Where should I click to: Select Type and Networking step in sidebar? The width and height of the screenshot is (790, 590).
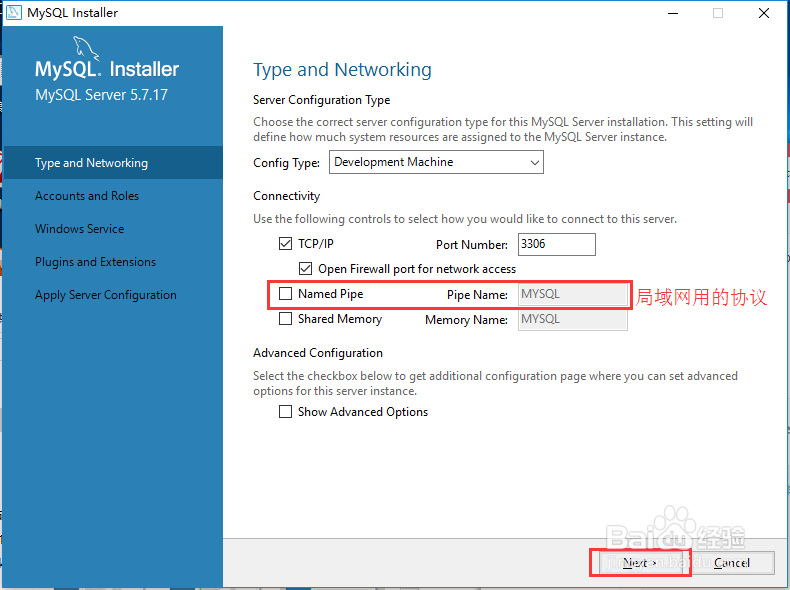(112, 163)
